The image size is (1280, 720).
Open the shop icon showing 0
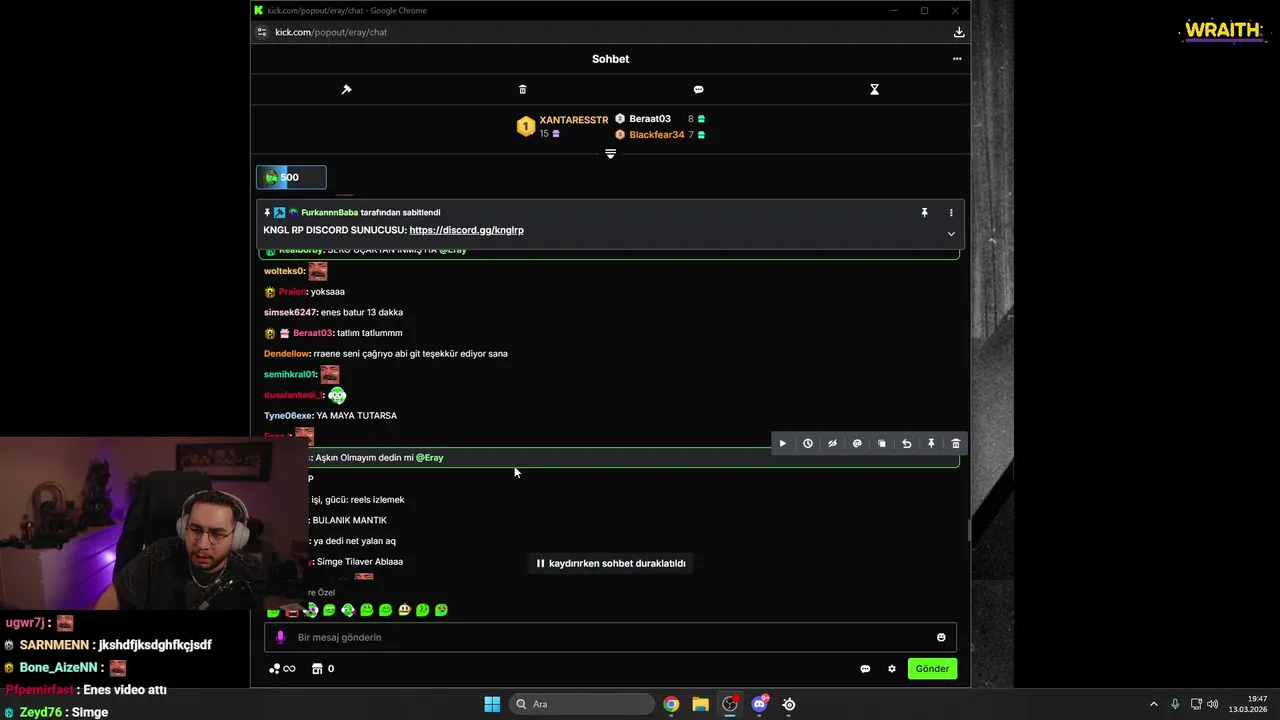click(x=323, y=669)
